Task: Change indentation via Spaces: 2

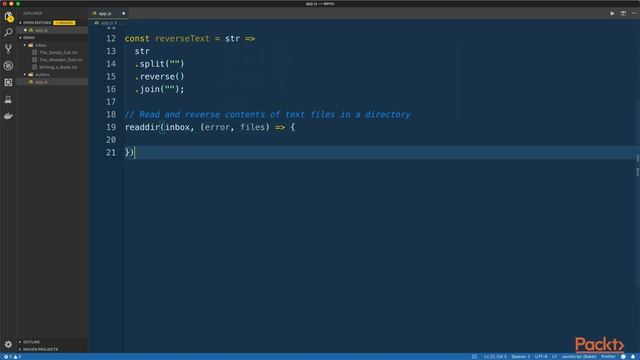Action: pos(520,357)
